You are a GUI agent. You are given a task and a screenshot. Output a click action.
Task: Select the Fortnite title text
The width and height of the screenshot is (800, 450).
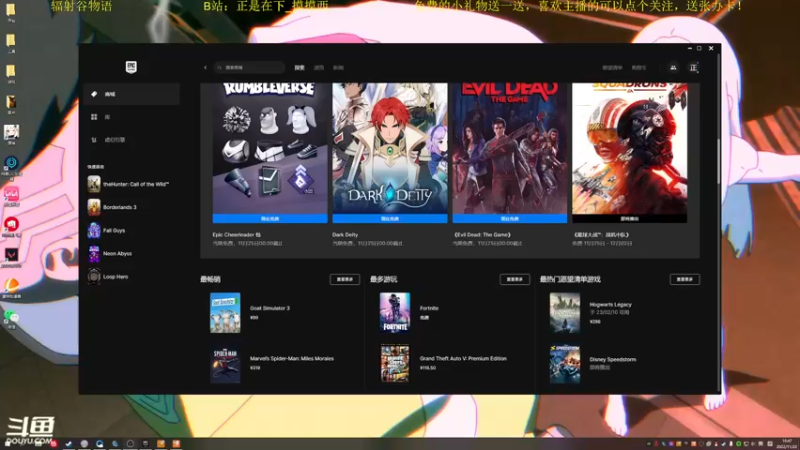(x=429, y=308)
